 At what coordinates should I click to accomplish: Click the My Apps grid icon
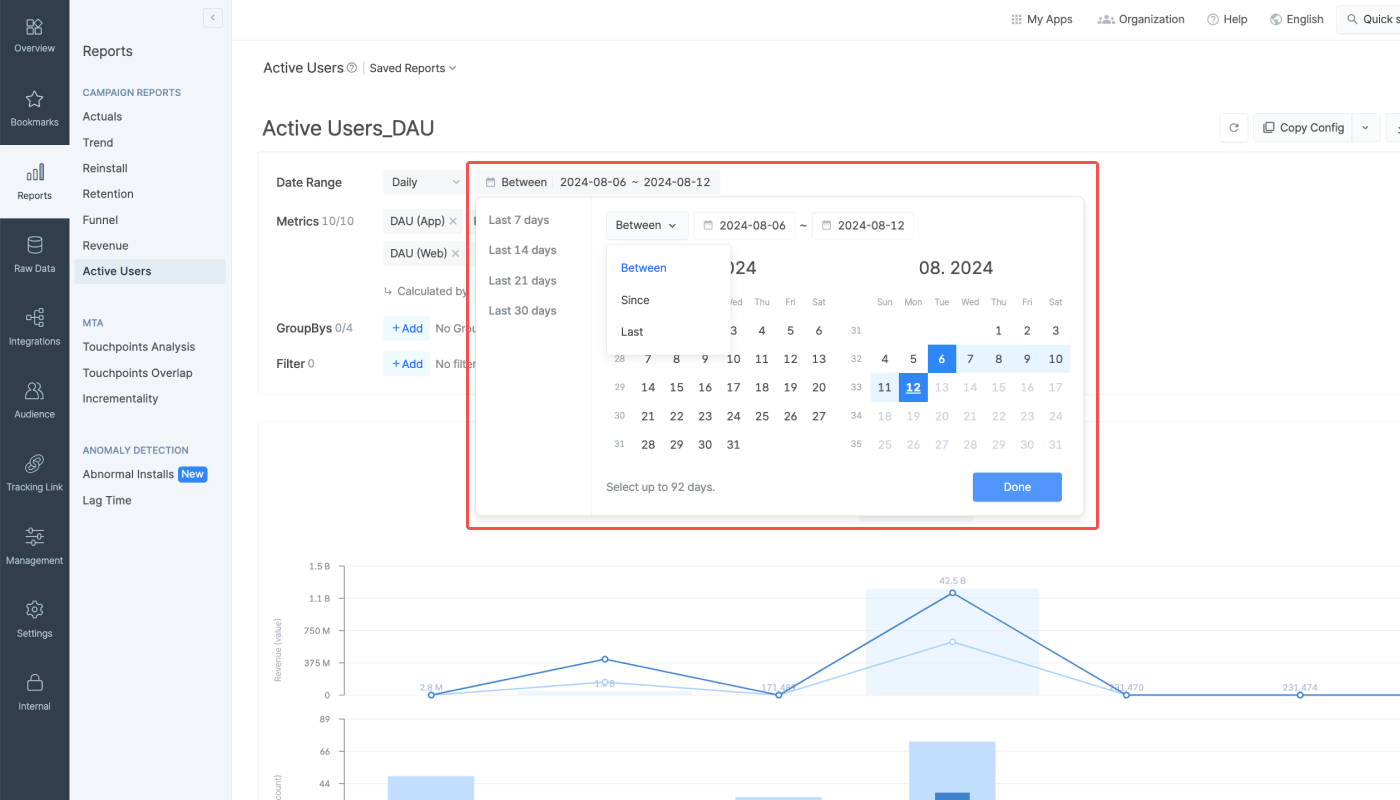[1016, 19]
